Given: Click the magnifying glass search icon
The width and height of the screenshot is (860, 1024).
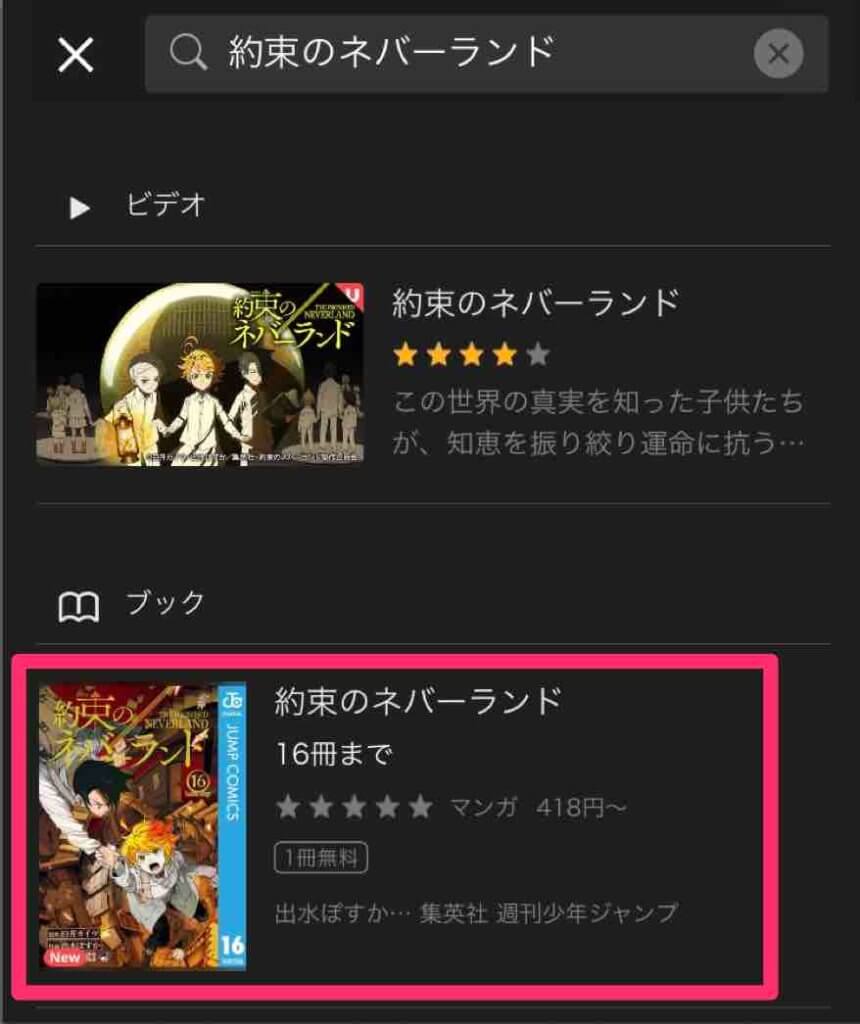Looking at the screenshot, I should point(188,53).
